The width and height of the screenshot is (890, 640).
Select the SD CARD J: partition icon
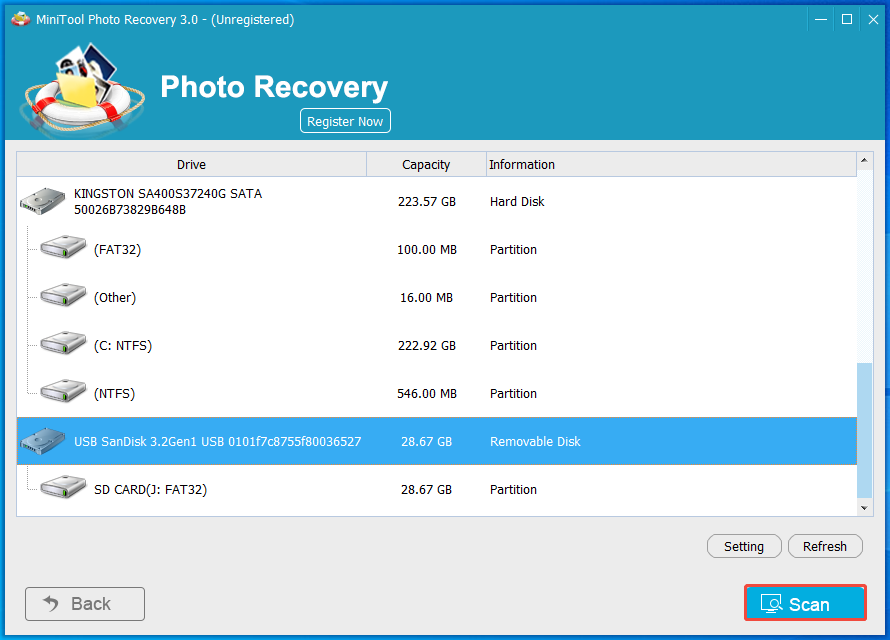[x=63, y=487]
